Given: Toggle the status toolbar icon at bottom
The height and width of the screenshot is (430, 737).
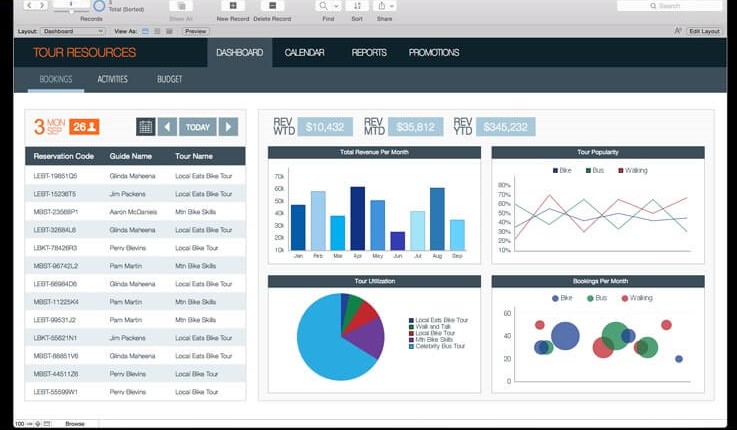Looking at the screenshot, I should 47,424.
